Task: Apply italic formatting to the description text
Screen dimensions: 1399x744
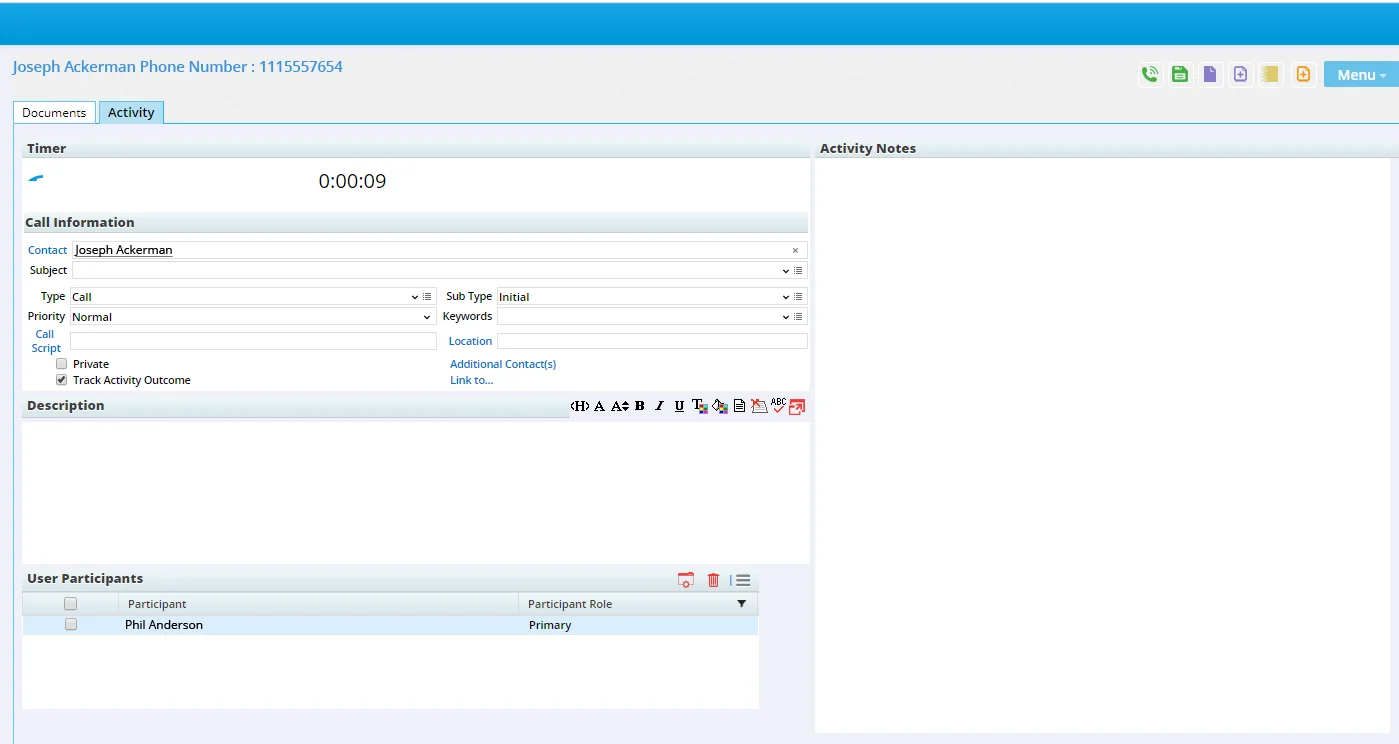Action: [x=659, y=406]
